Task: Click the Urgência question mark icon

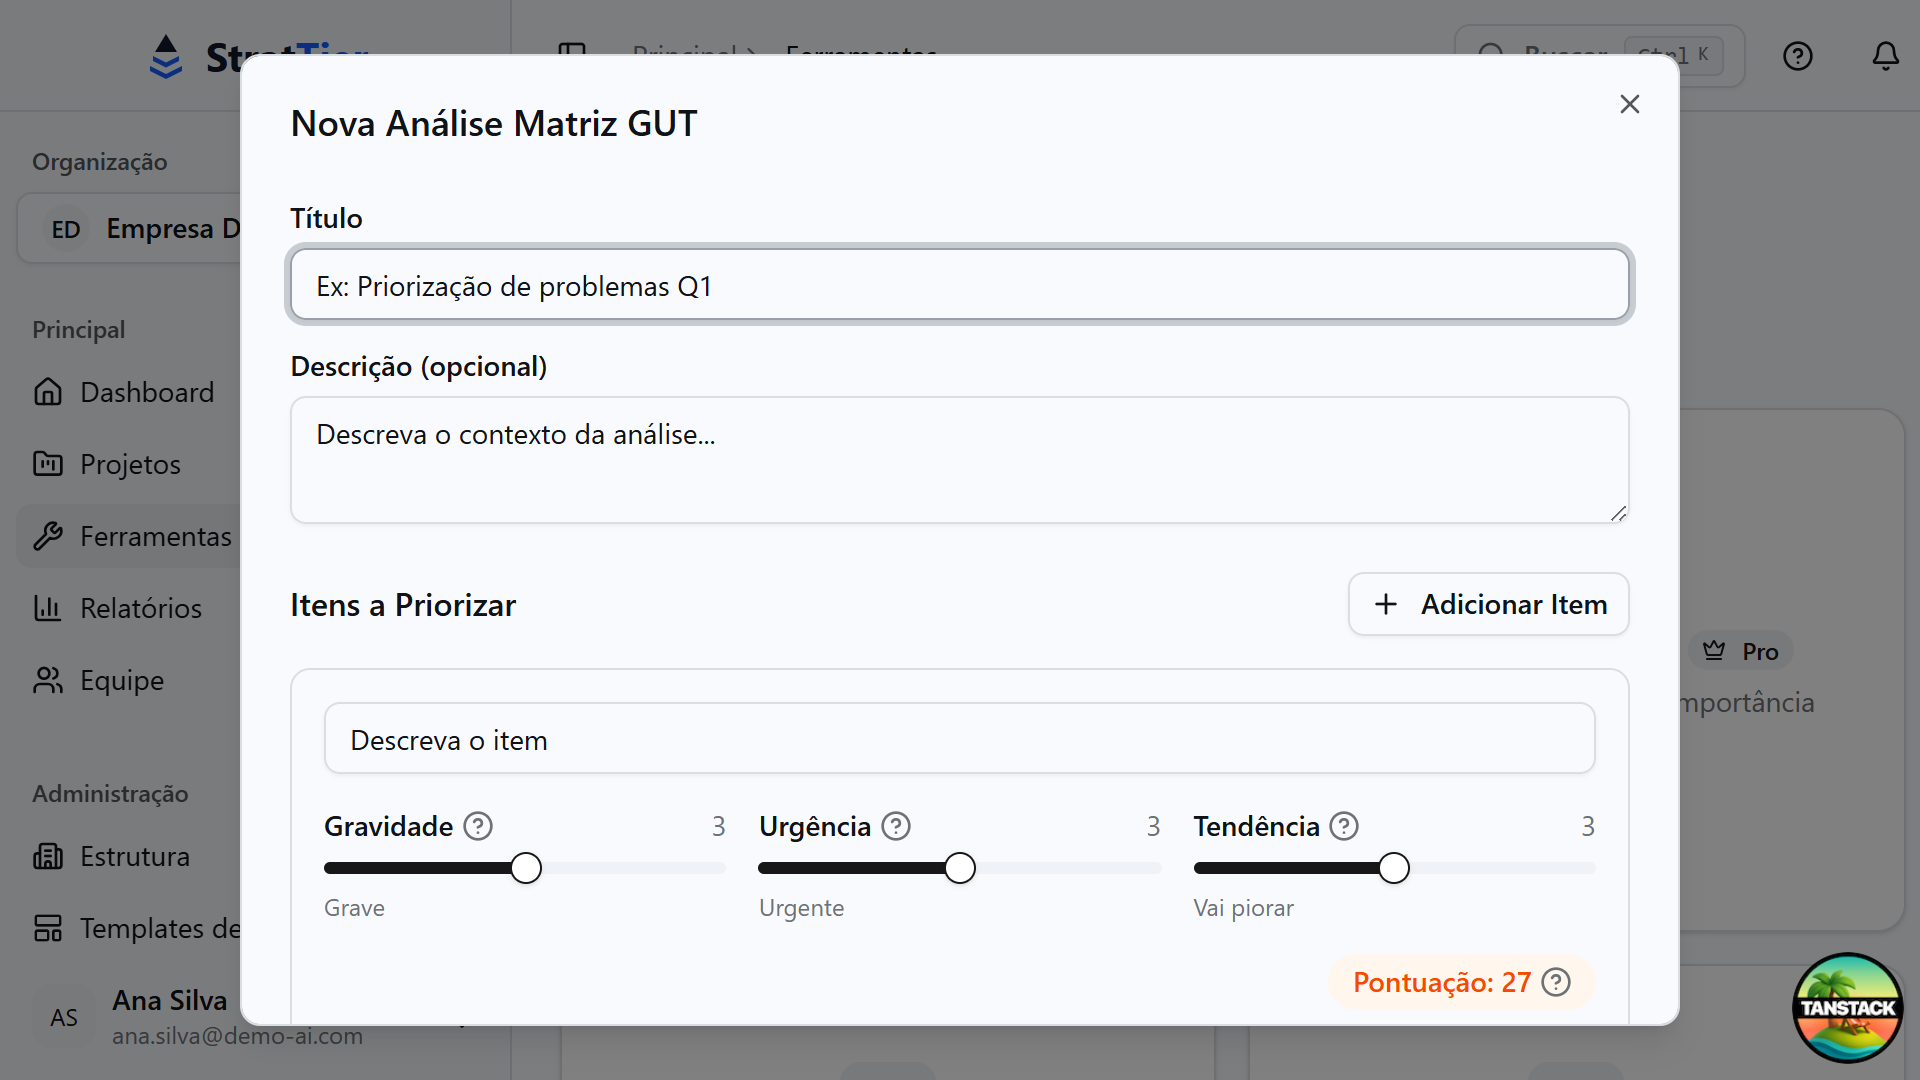Action: (x=896, y=826)
